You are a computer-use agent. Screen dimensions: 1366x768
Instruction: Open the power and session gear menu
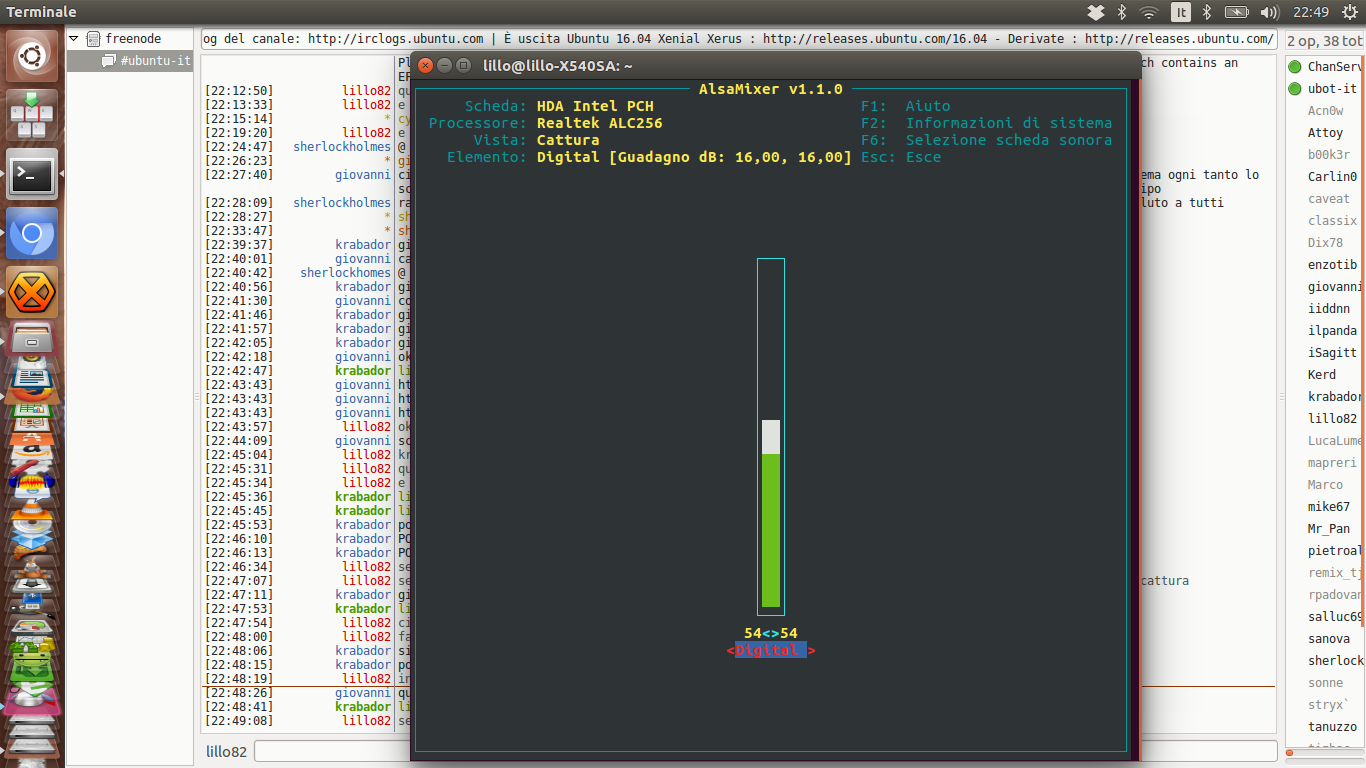(x=1349, y=12)
